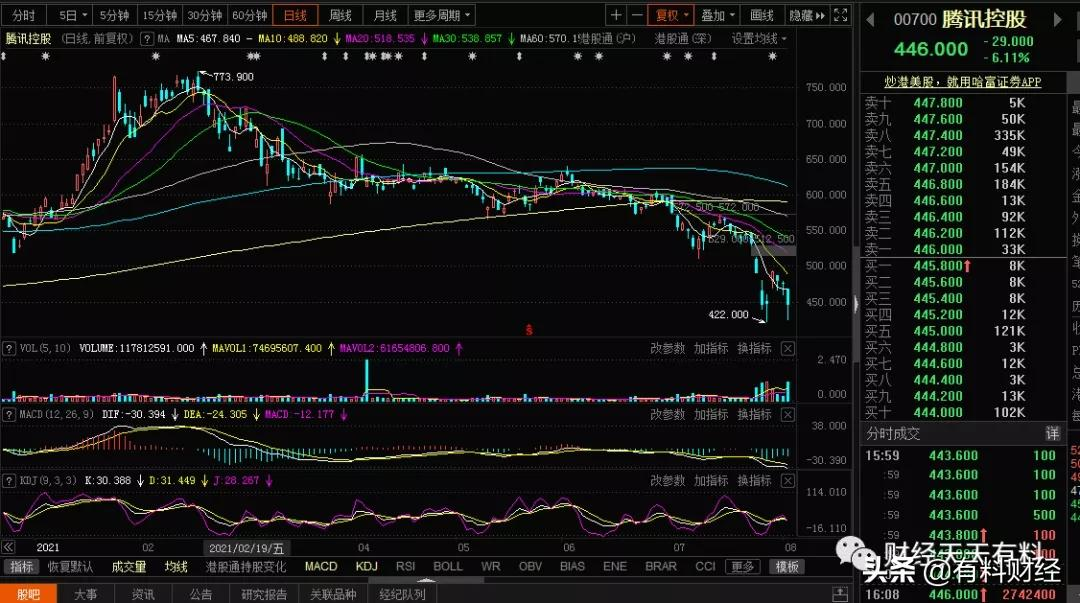The height and width of the screenshot is (603, 1080).
Task: Switch to 30分钟 period
Action: 205,15
